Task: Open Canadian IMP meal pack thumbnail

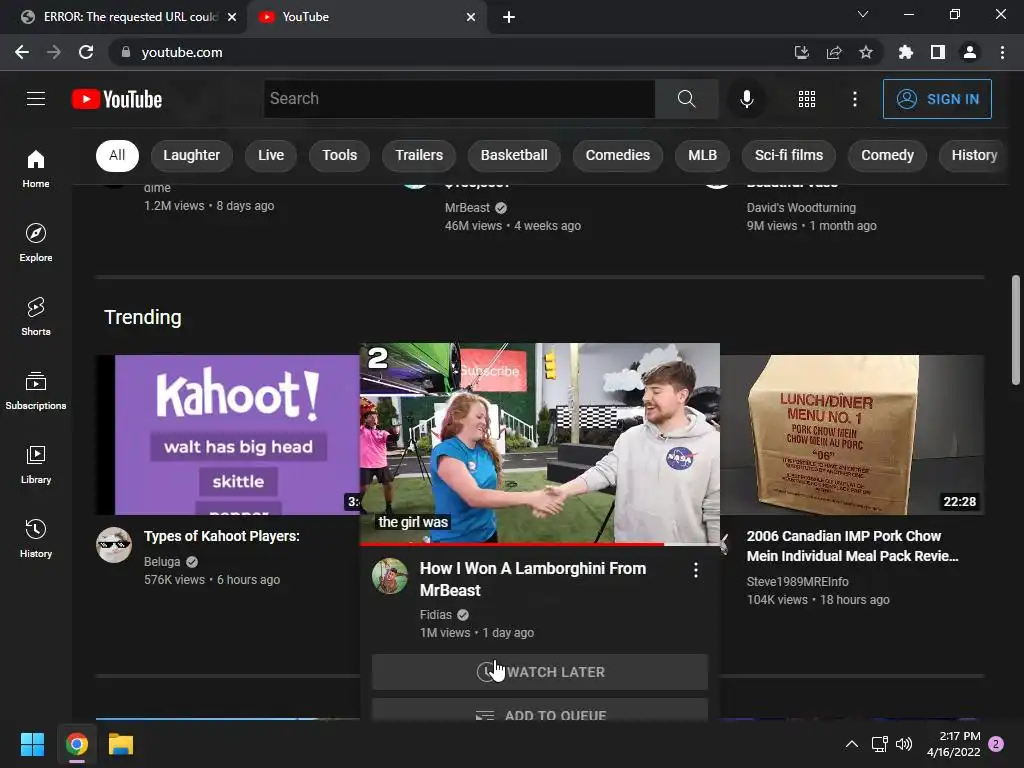Action: (852, 435)
